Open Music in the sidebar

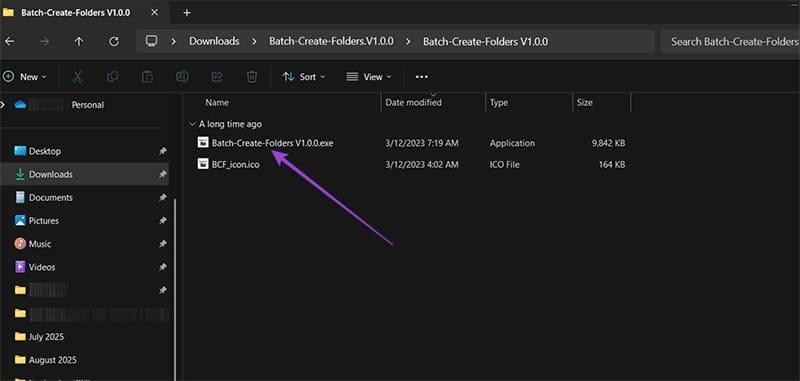(40, 244)
